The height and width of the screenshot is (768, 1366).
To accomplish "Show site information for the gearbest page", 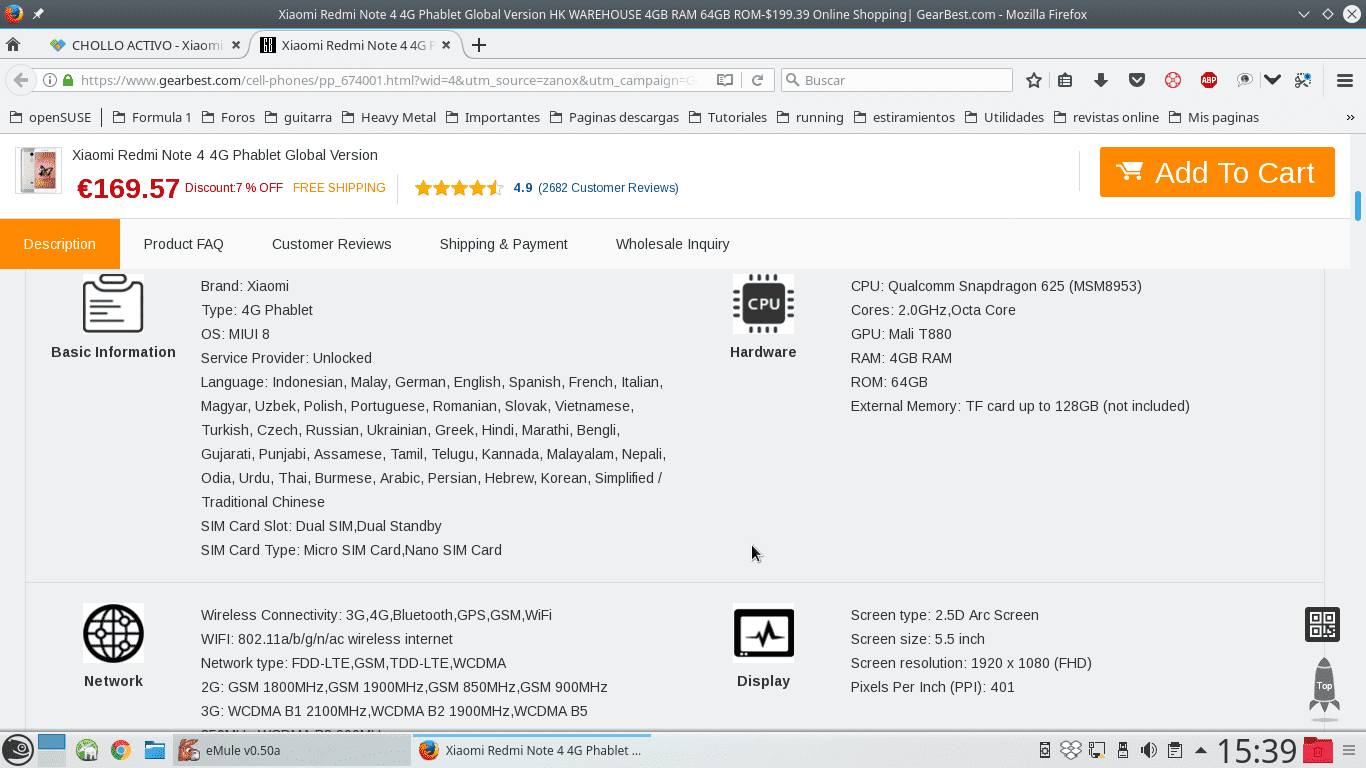I will click(x=50, y=80).
